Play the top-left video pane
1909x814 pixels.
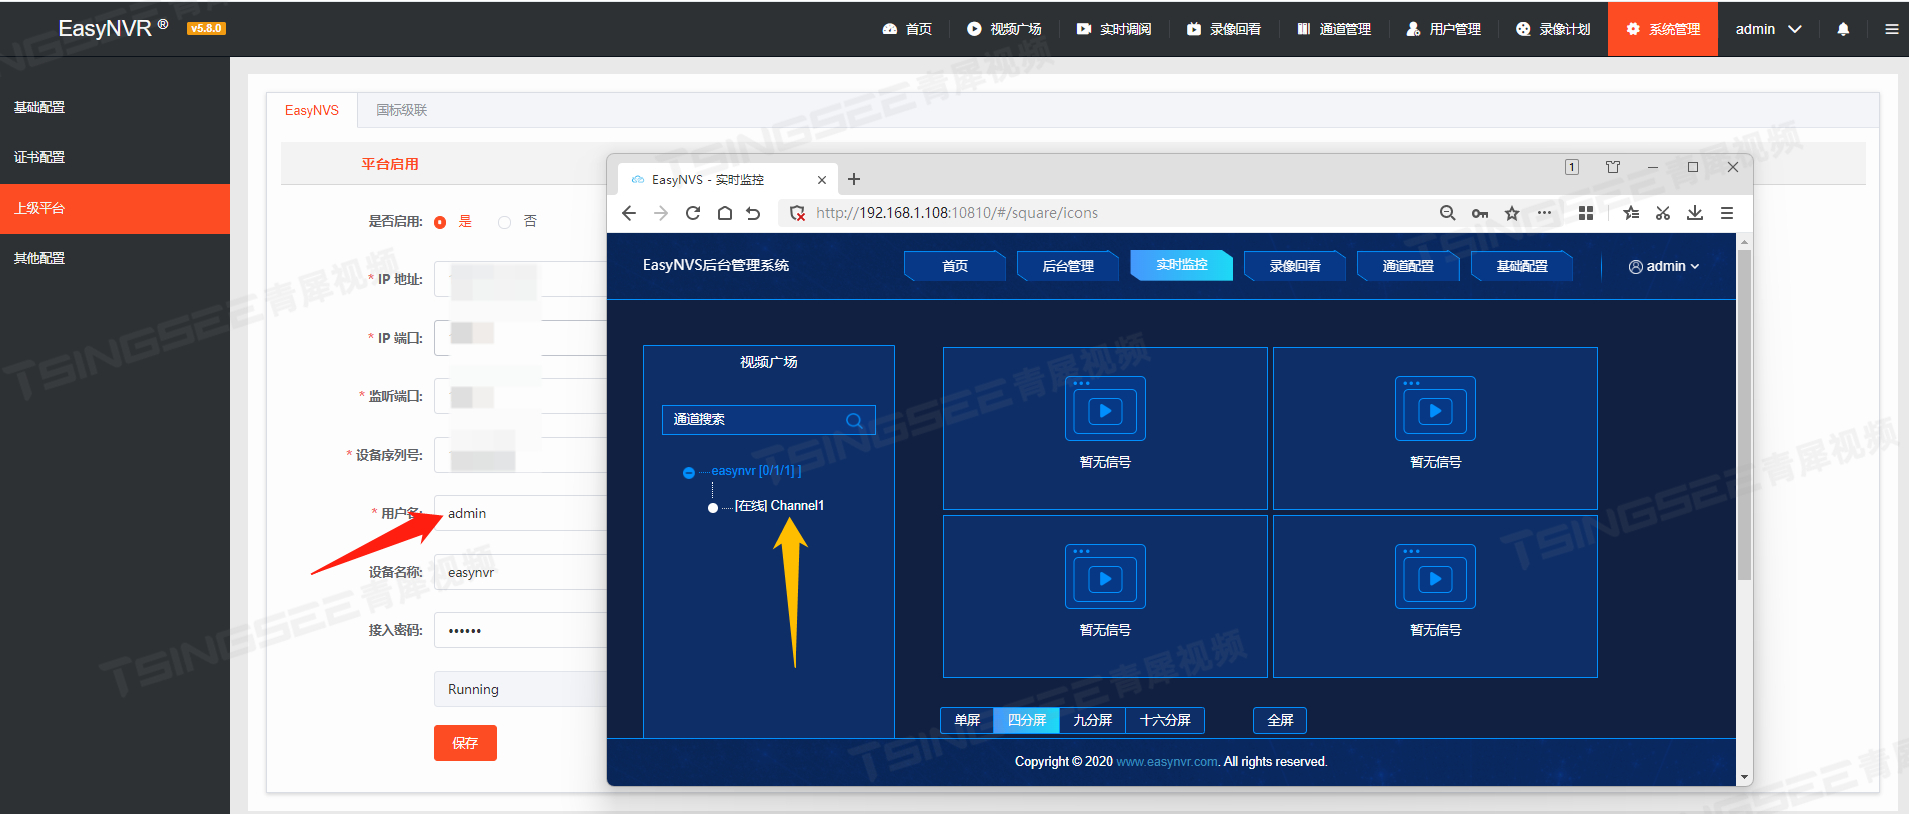[1105, 410]
